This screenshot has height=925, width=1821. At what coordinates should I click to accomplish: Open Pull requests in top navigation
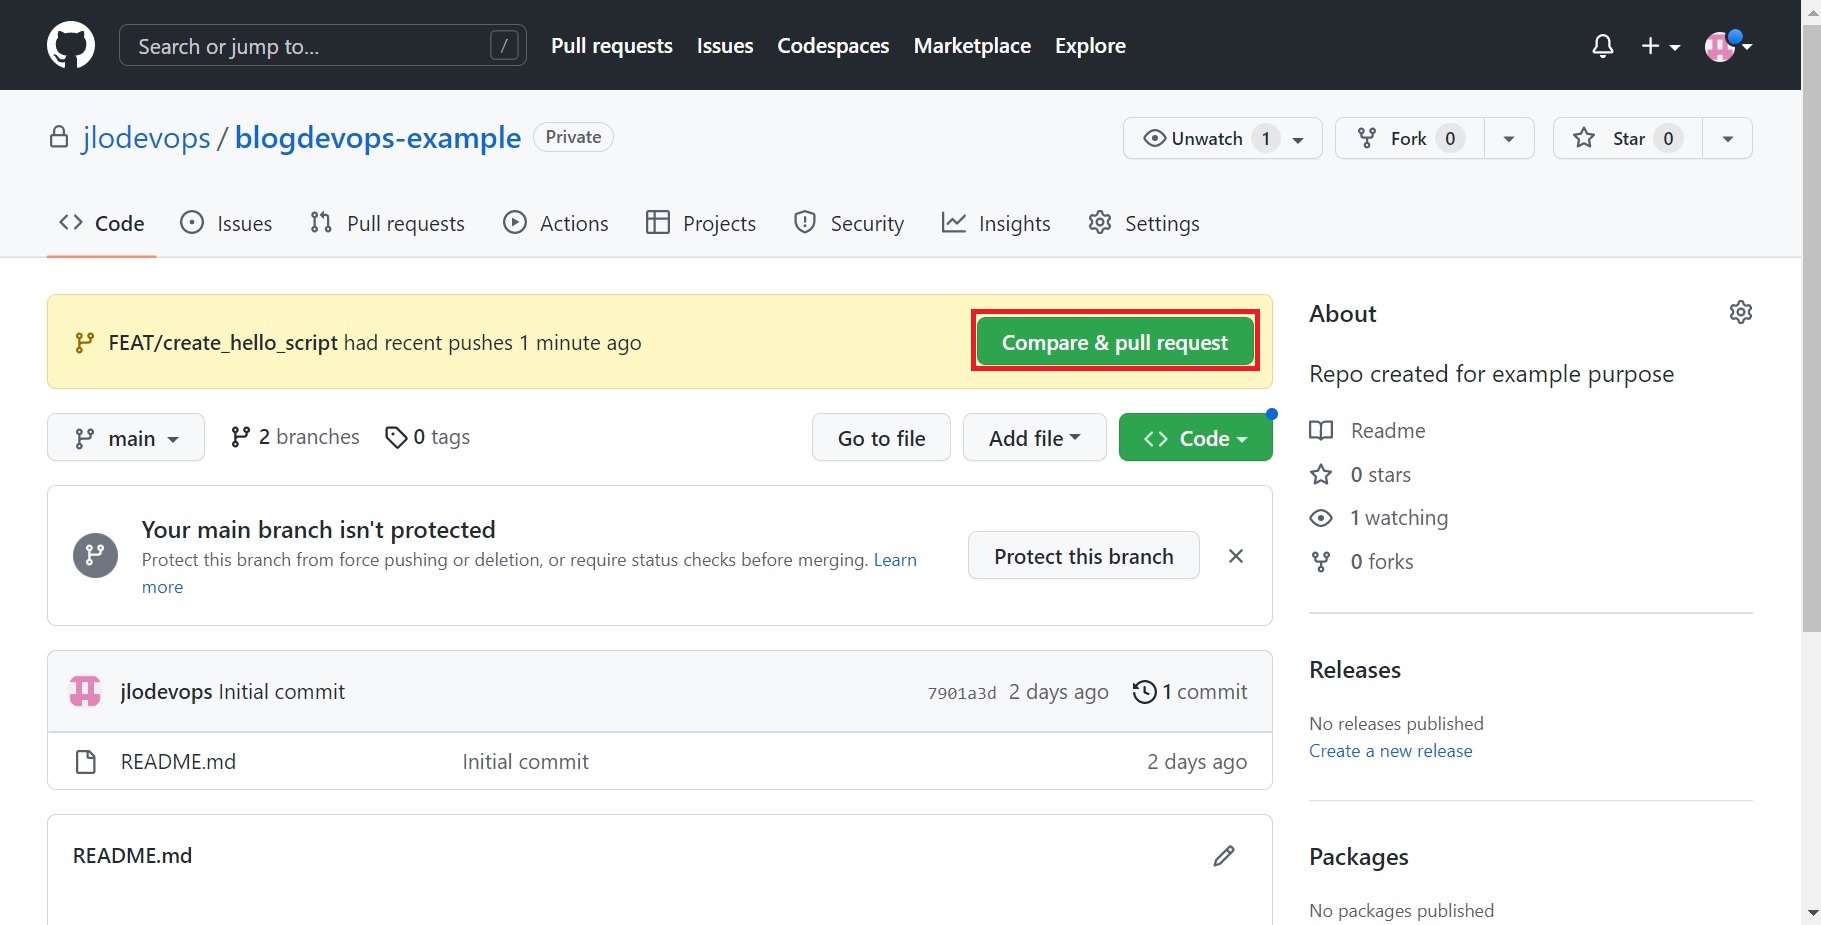pyautogui.click(x=612, y=46)
